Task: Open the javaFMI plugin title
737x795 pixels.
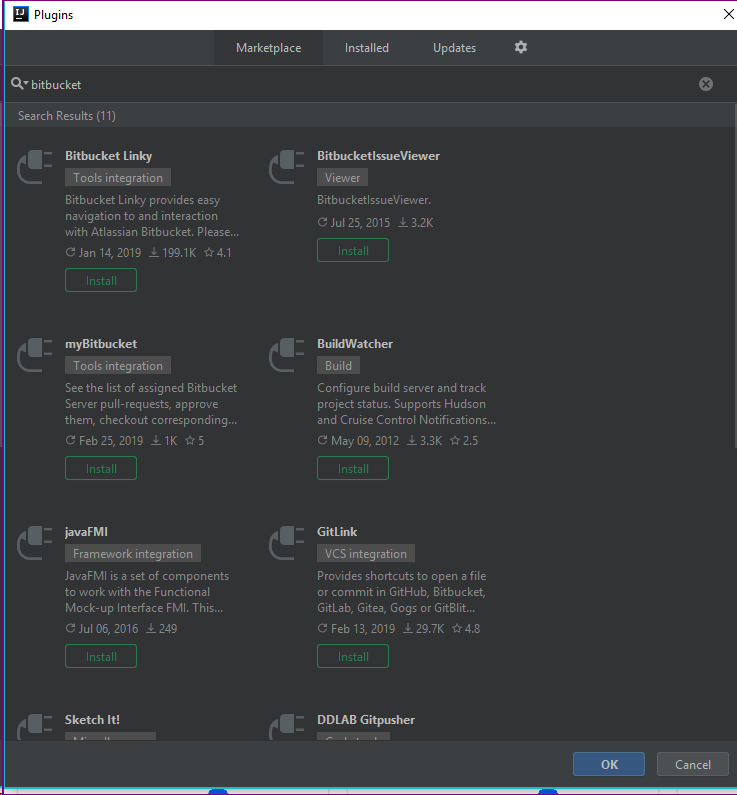Action: point(86,532)
